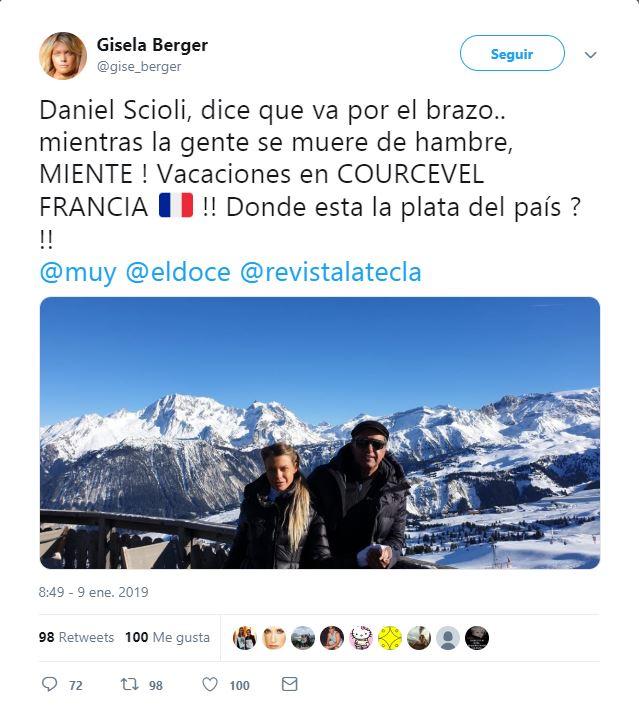Send tweet by direct message envelope icon
The height and width of the screenshot is (719, 639).
289,685
